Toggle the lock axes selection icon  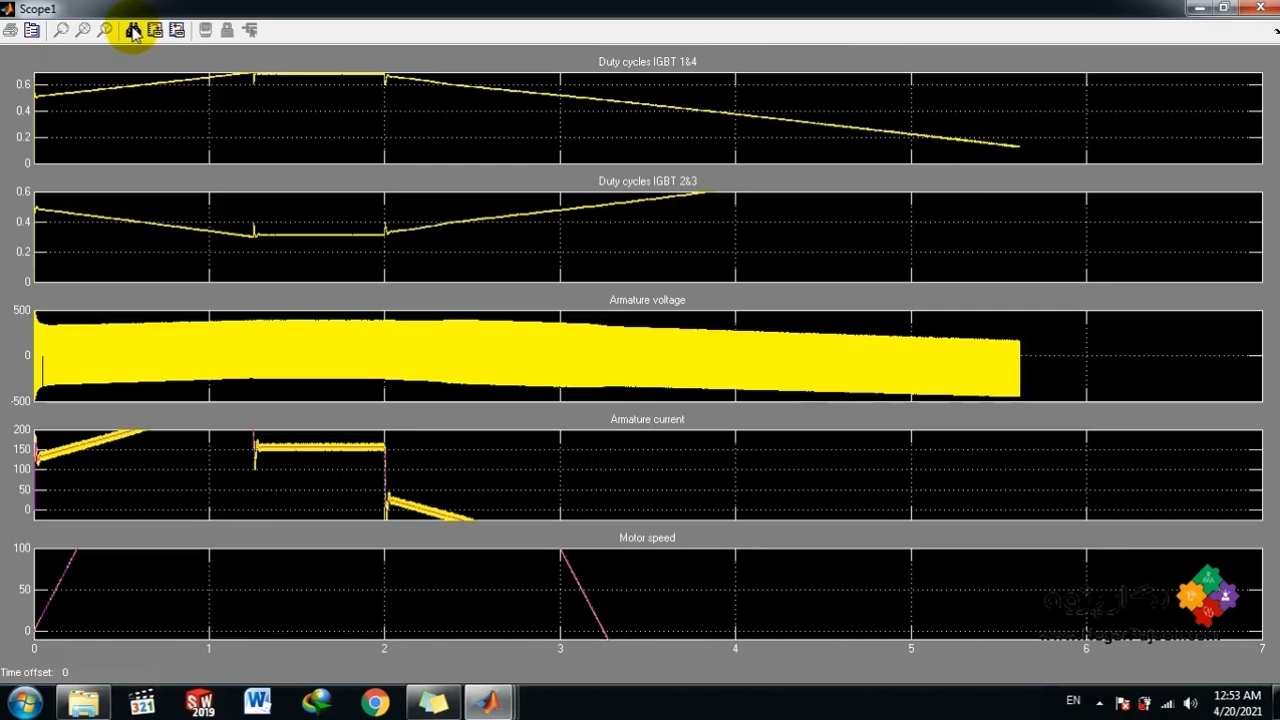coord(227,31)
